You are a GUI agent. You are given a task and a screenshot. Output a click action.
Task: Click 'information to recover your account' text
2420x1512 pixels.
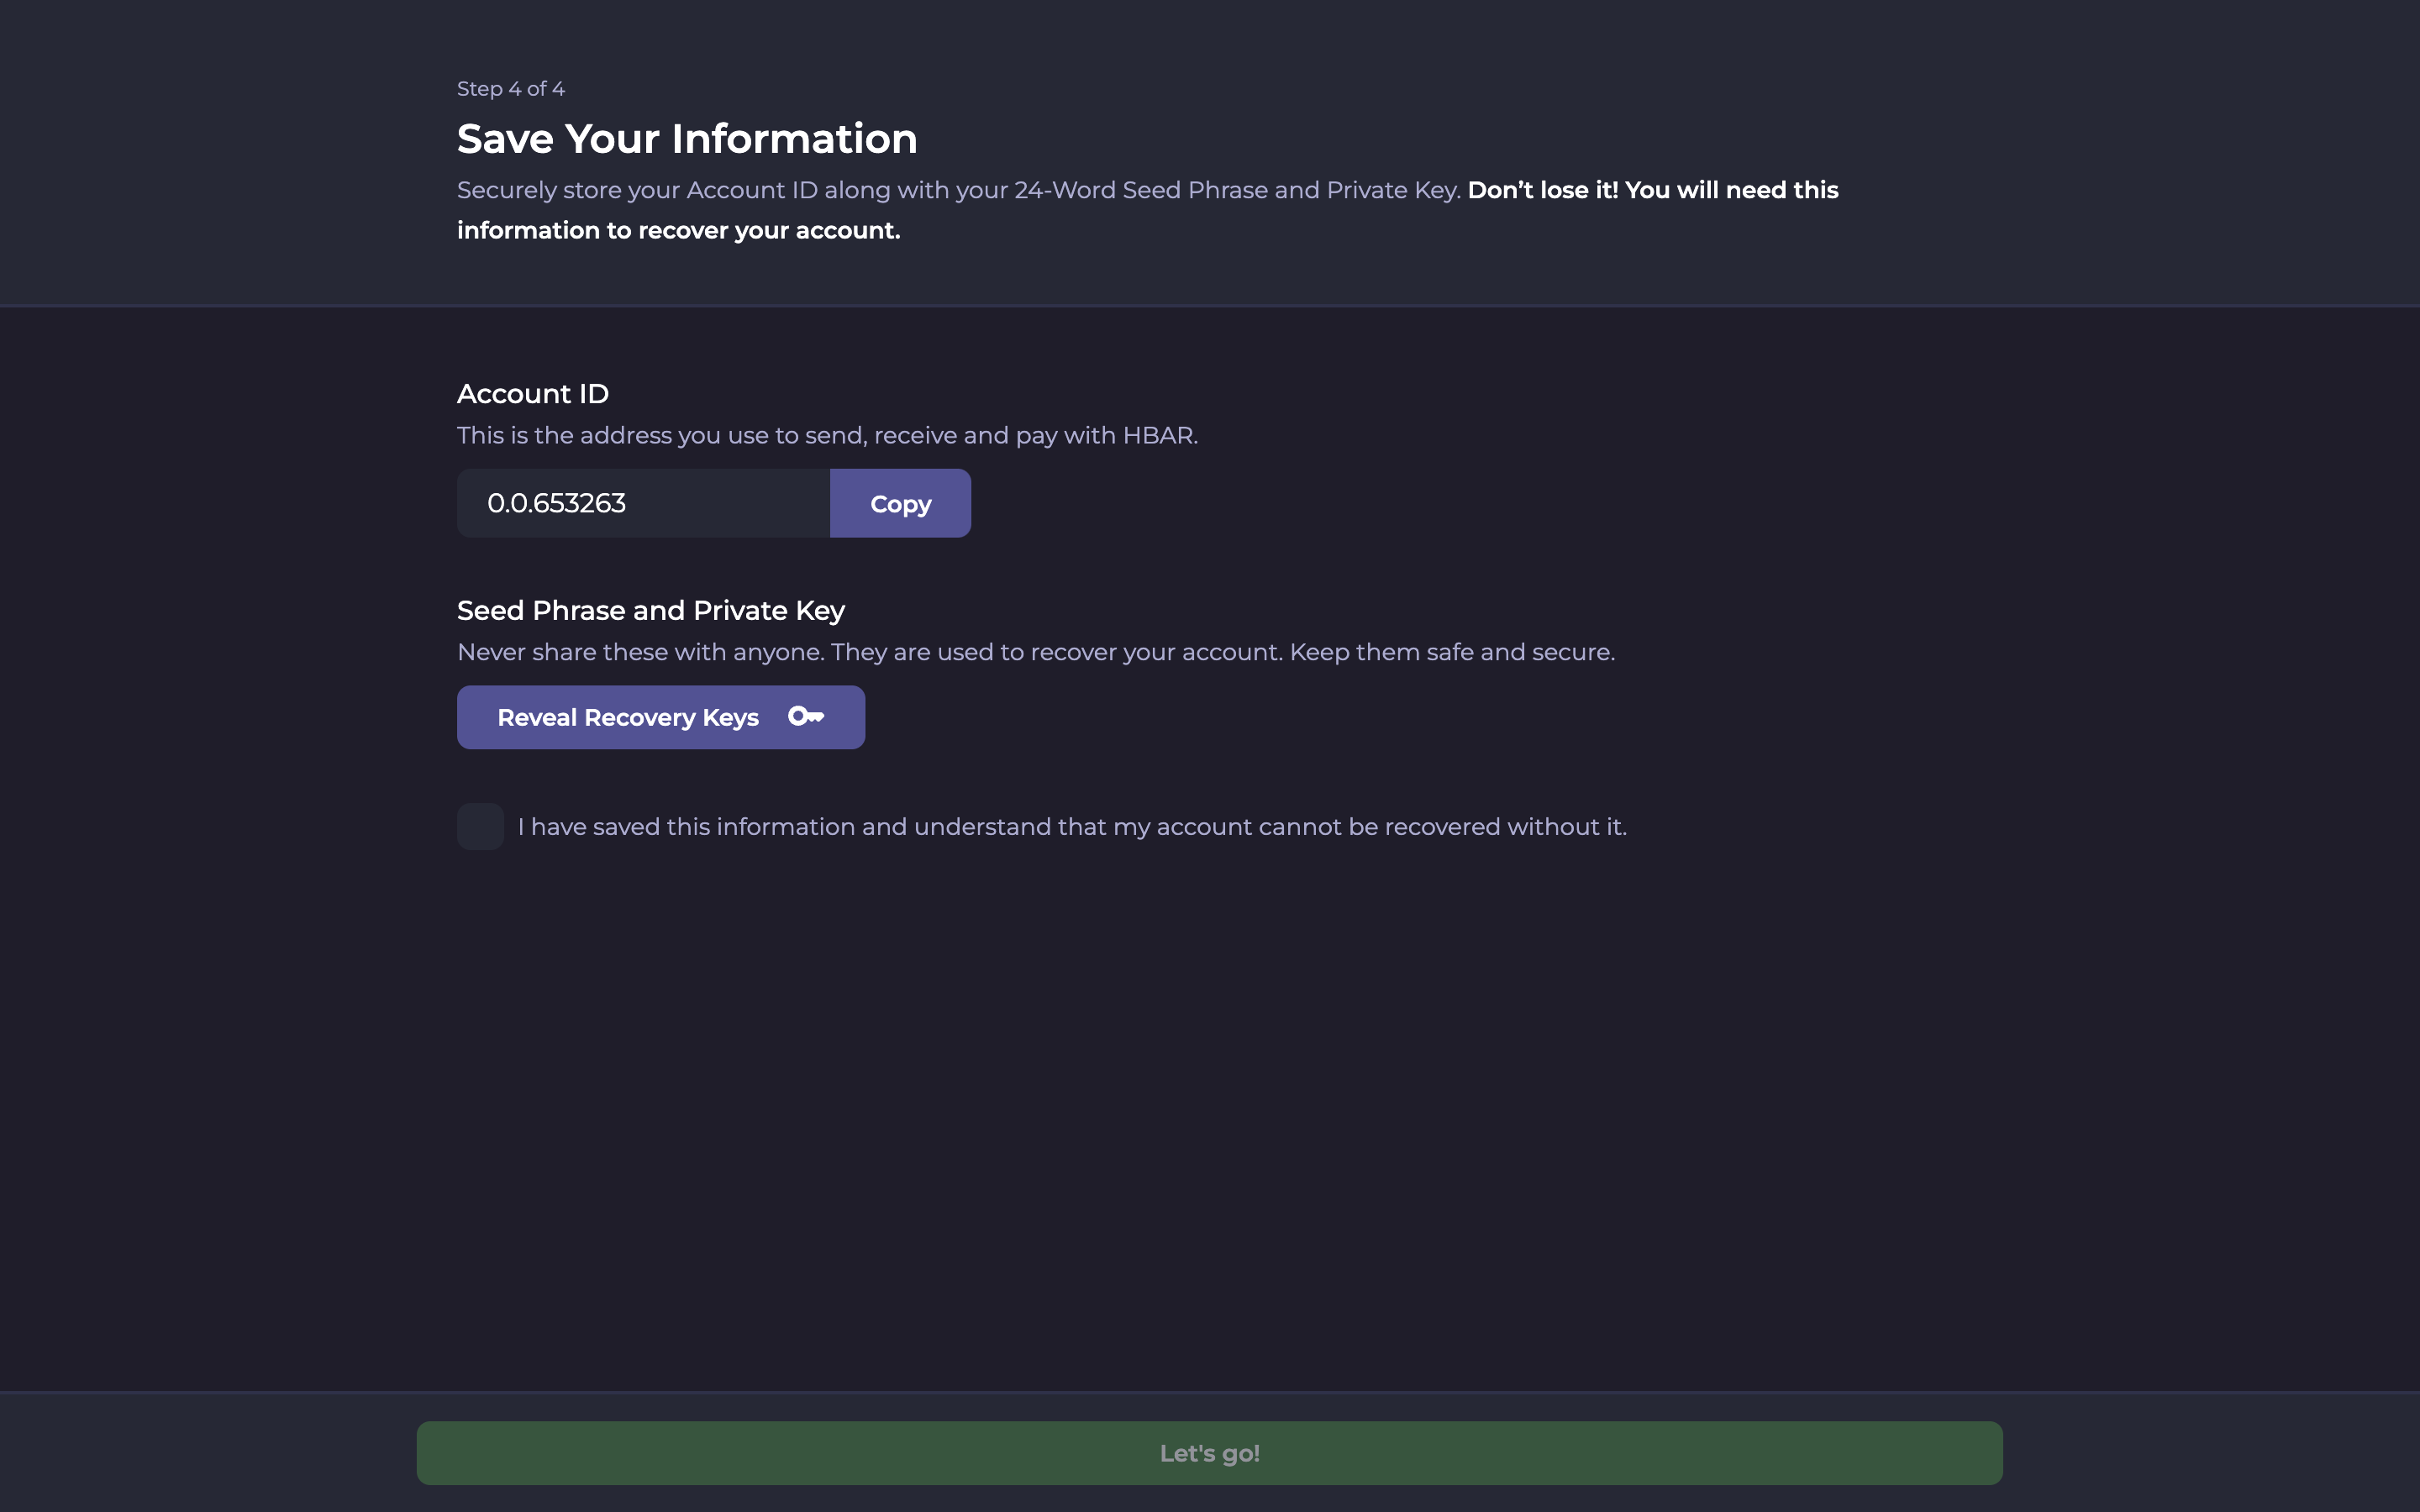click(678, 231)
